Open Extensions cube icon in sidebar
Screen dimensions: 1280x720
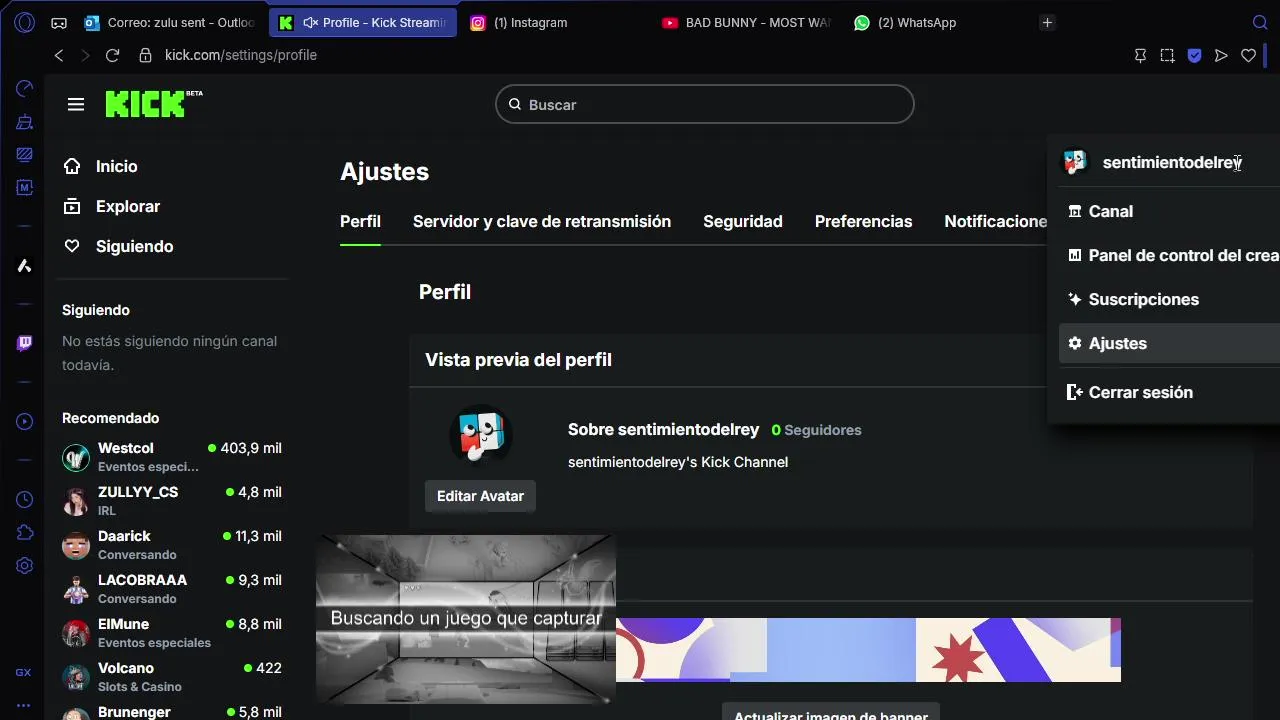(24, 532)
